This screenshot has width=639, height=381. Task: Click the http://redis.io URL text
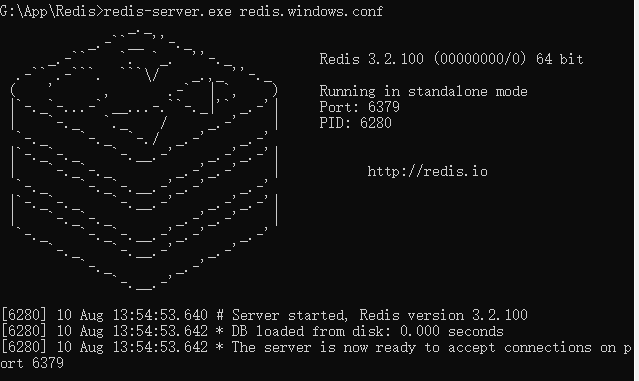[427, 172]
